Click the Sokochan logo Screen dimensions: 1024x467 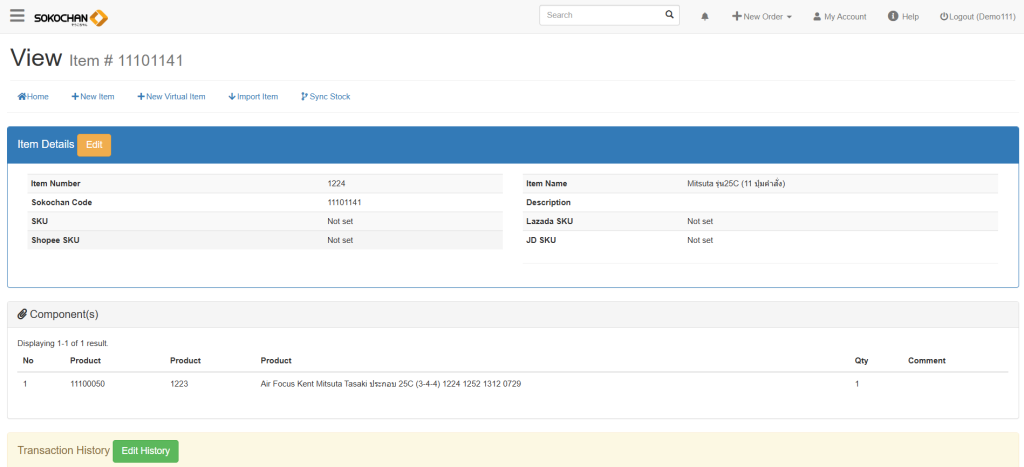click(70, 17)
